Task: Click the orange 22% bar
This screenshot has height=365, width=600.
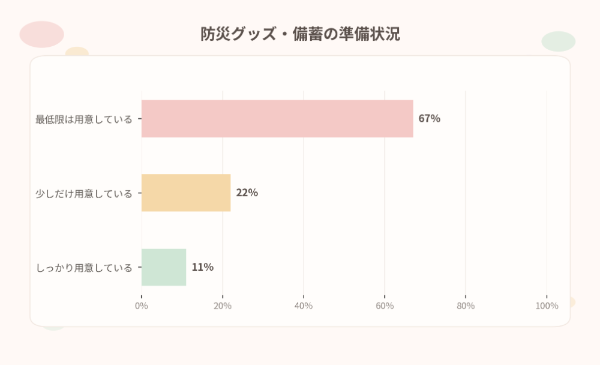Action: (x=186, y=193)
